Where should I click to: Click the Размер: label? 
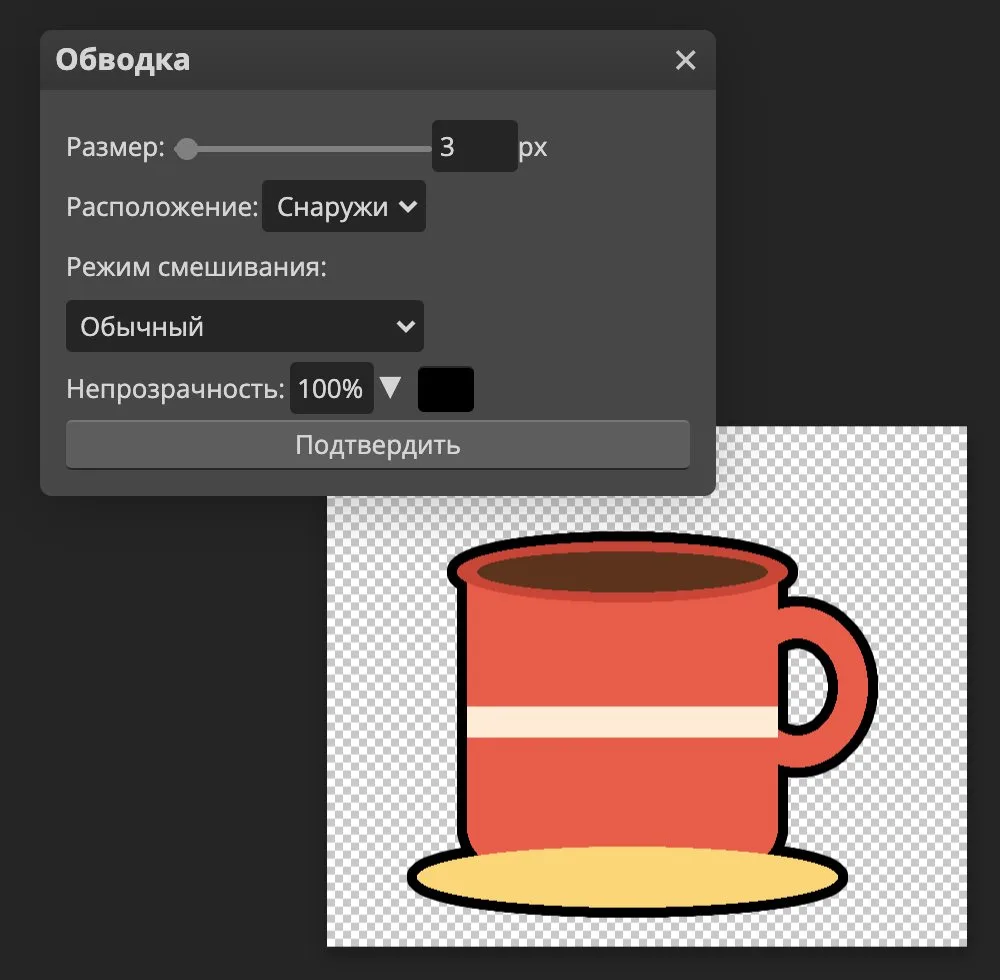(115, 147)
